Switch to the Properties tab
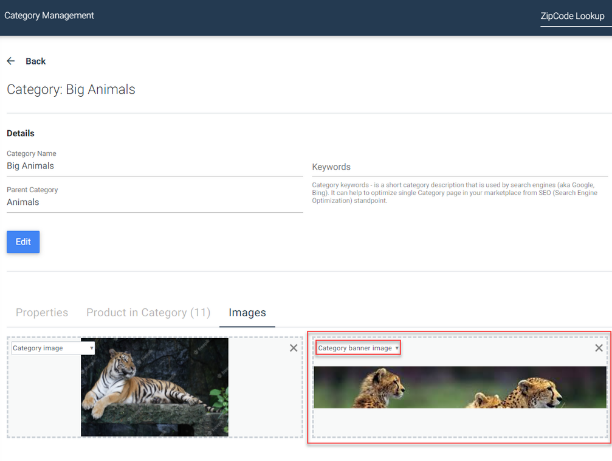 tap(42, 312)
